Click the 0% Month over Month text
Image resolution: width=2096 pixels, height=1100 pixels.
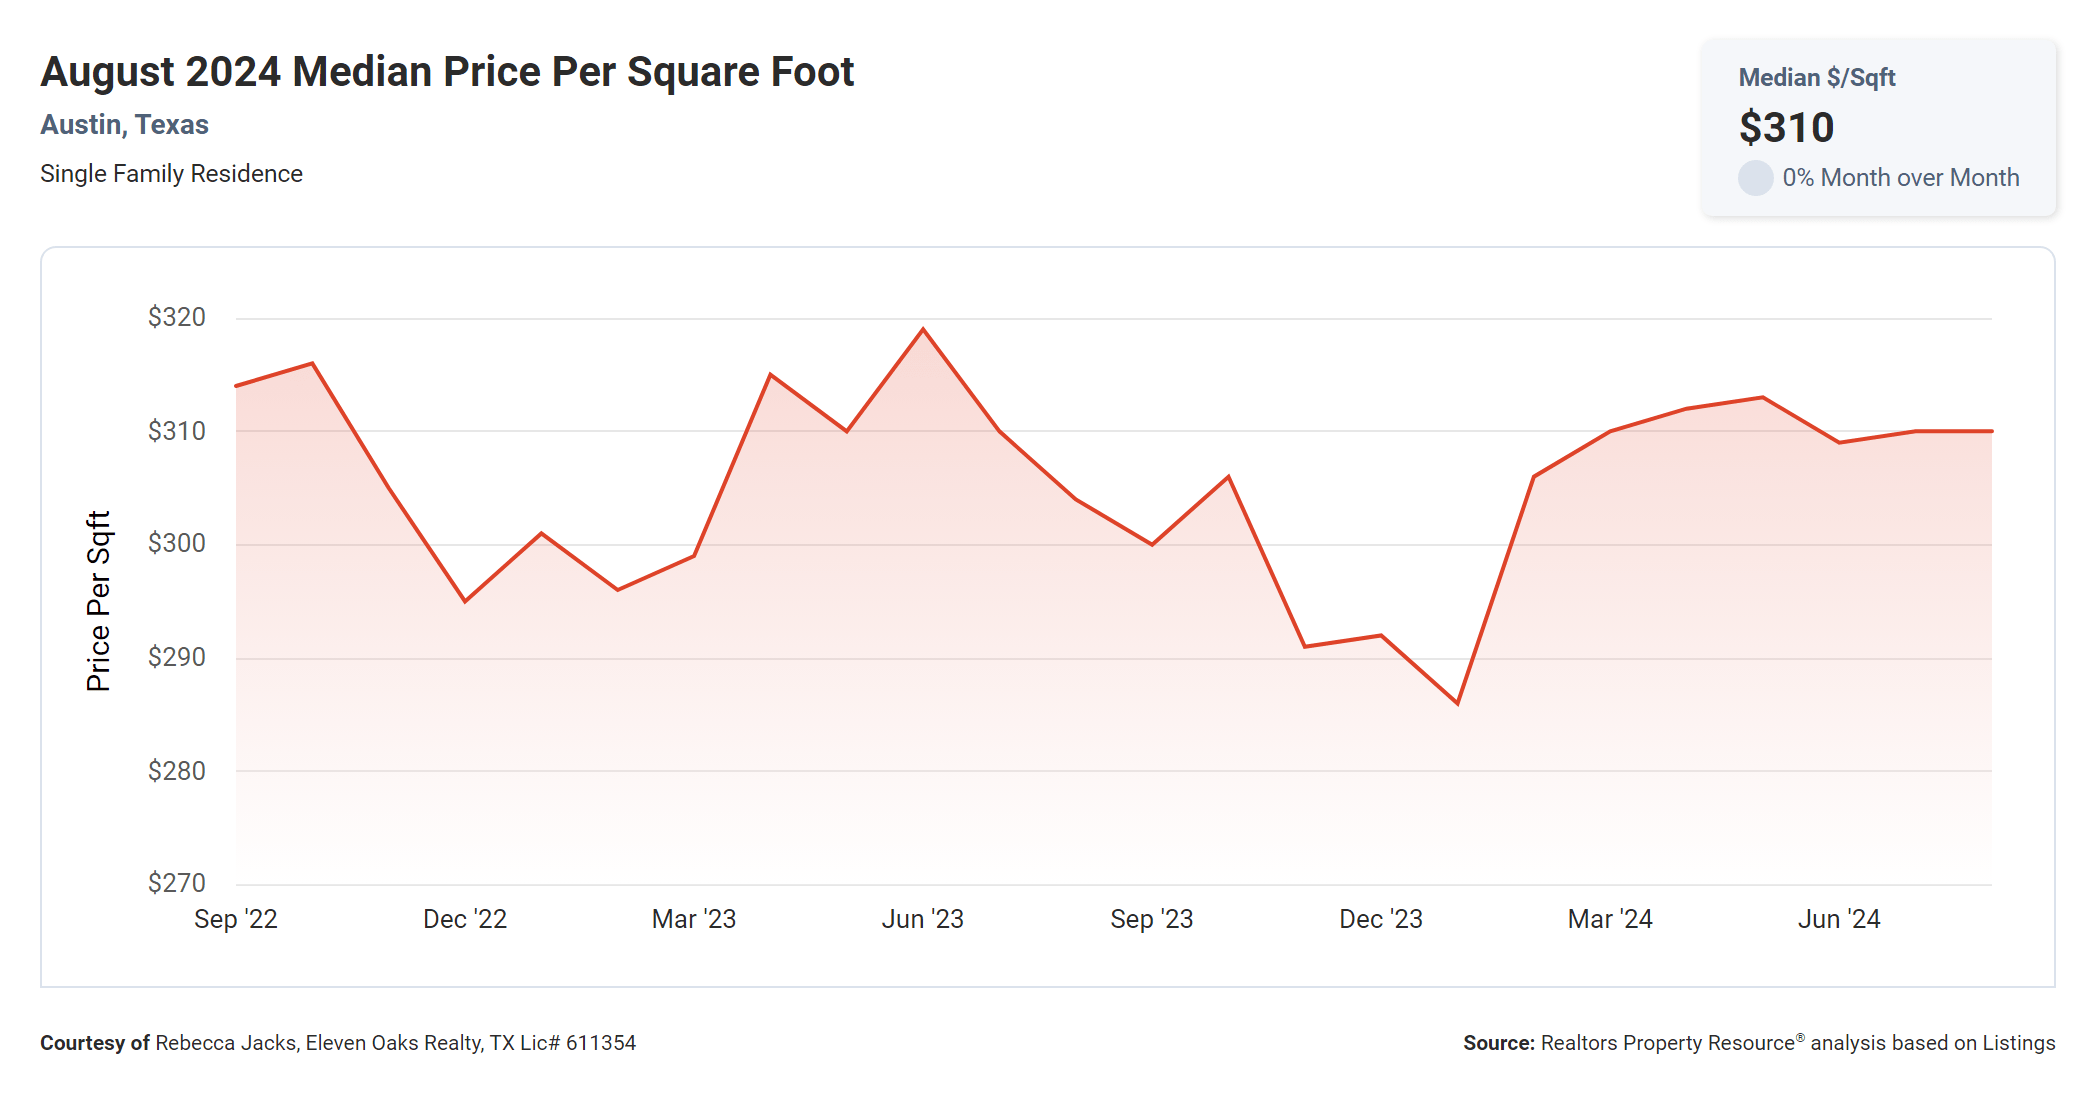(1900, 178)
